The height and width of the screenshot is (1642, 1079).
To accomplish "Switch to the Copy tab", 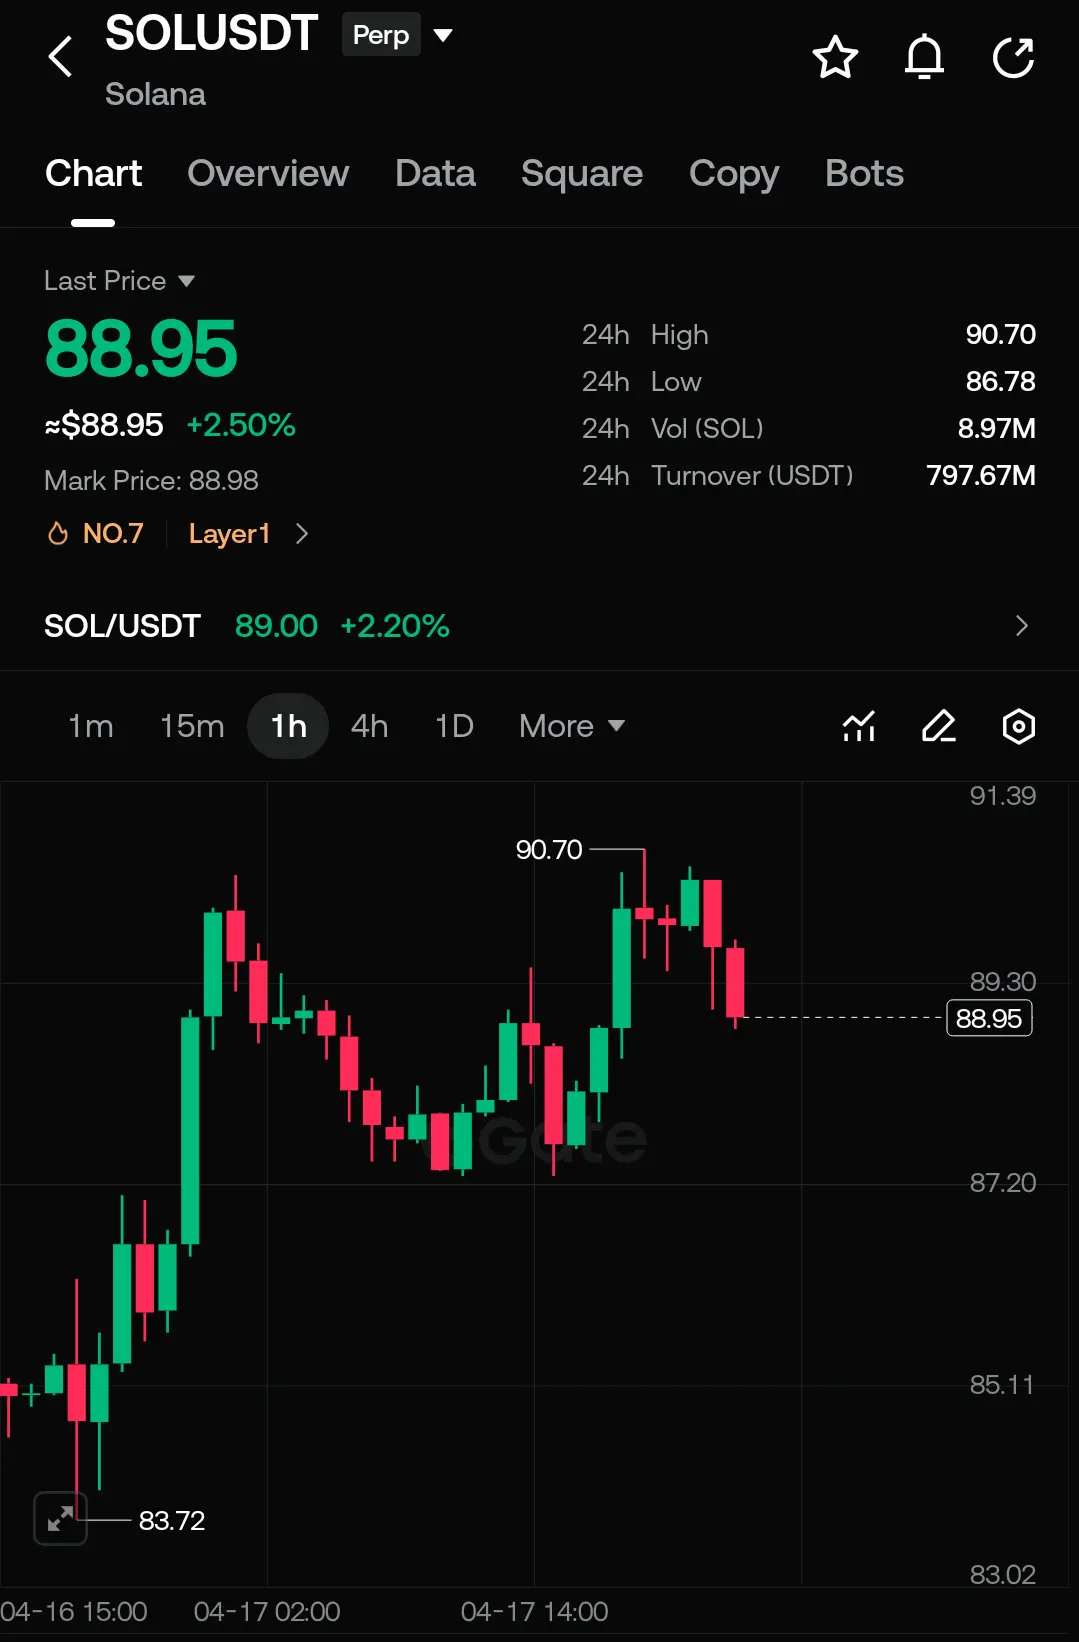I will coord(734,174).
